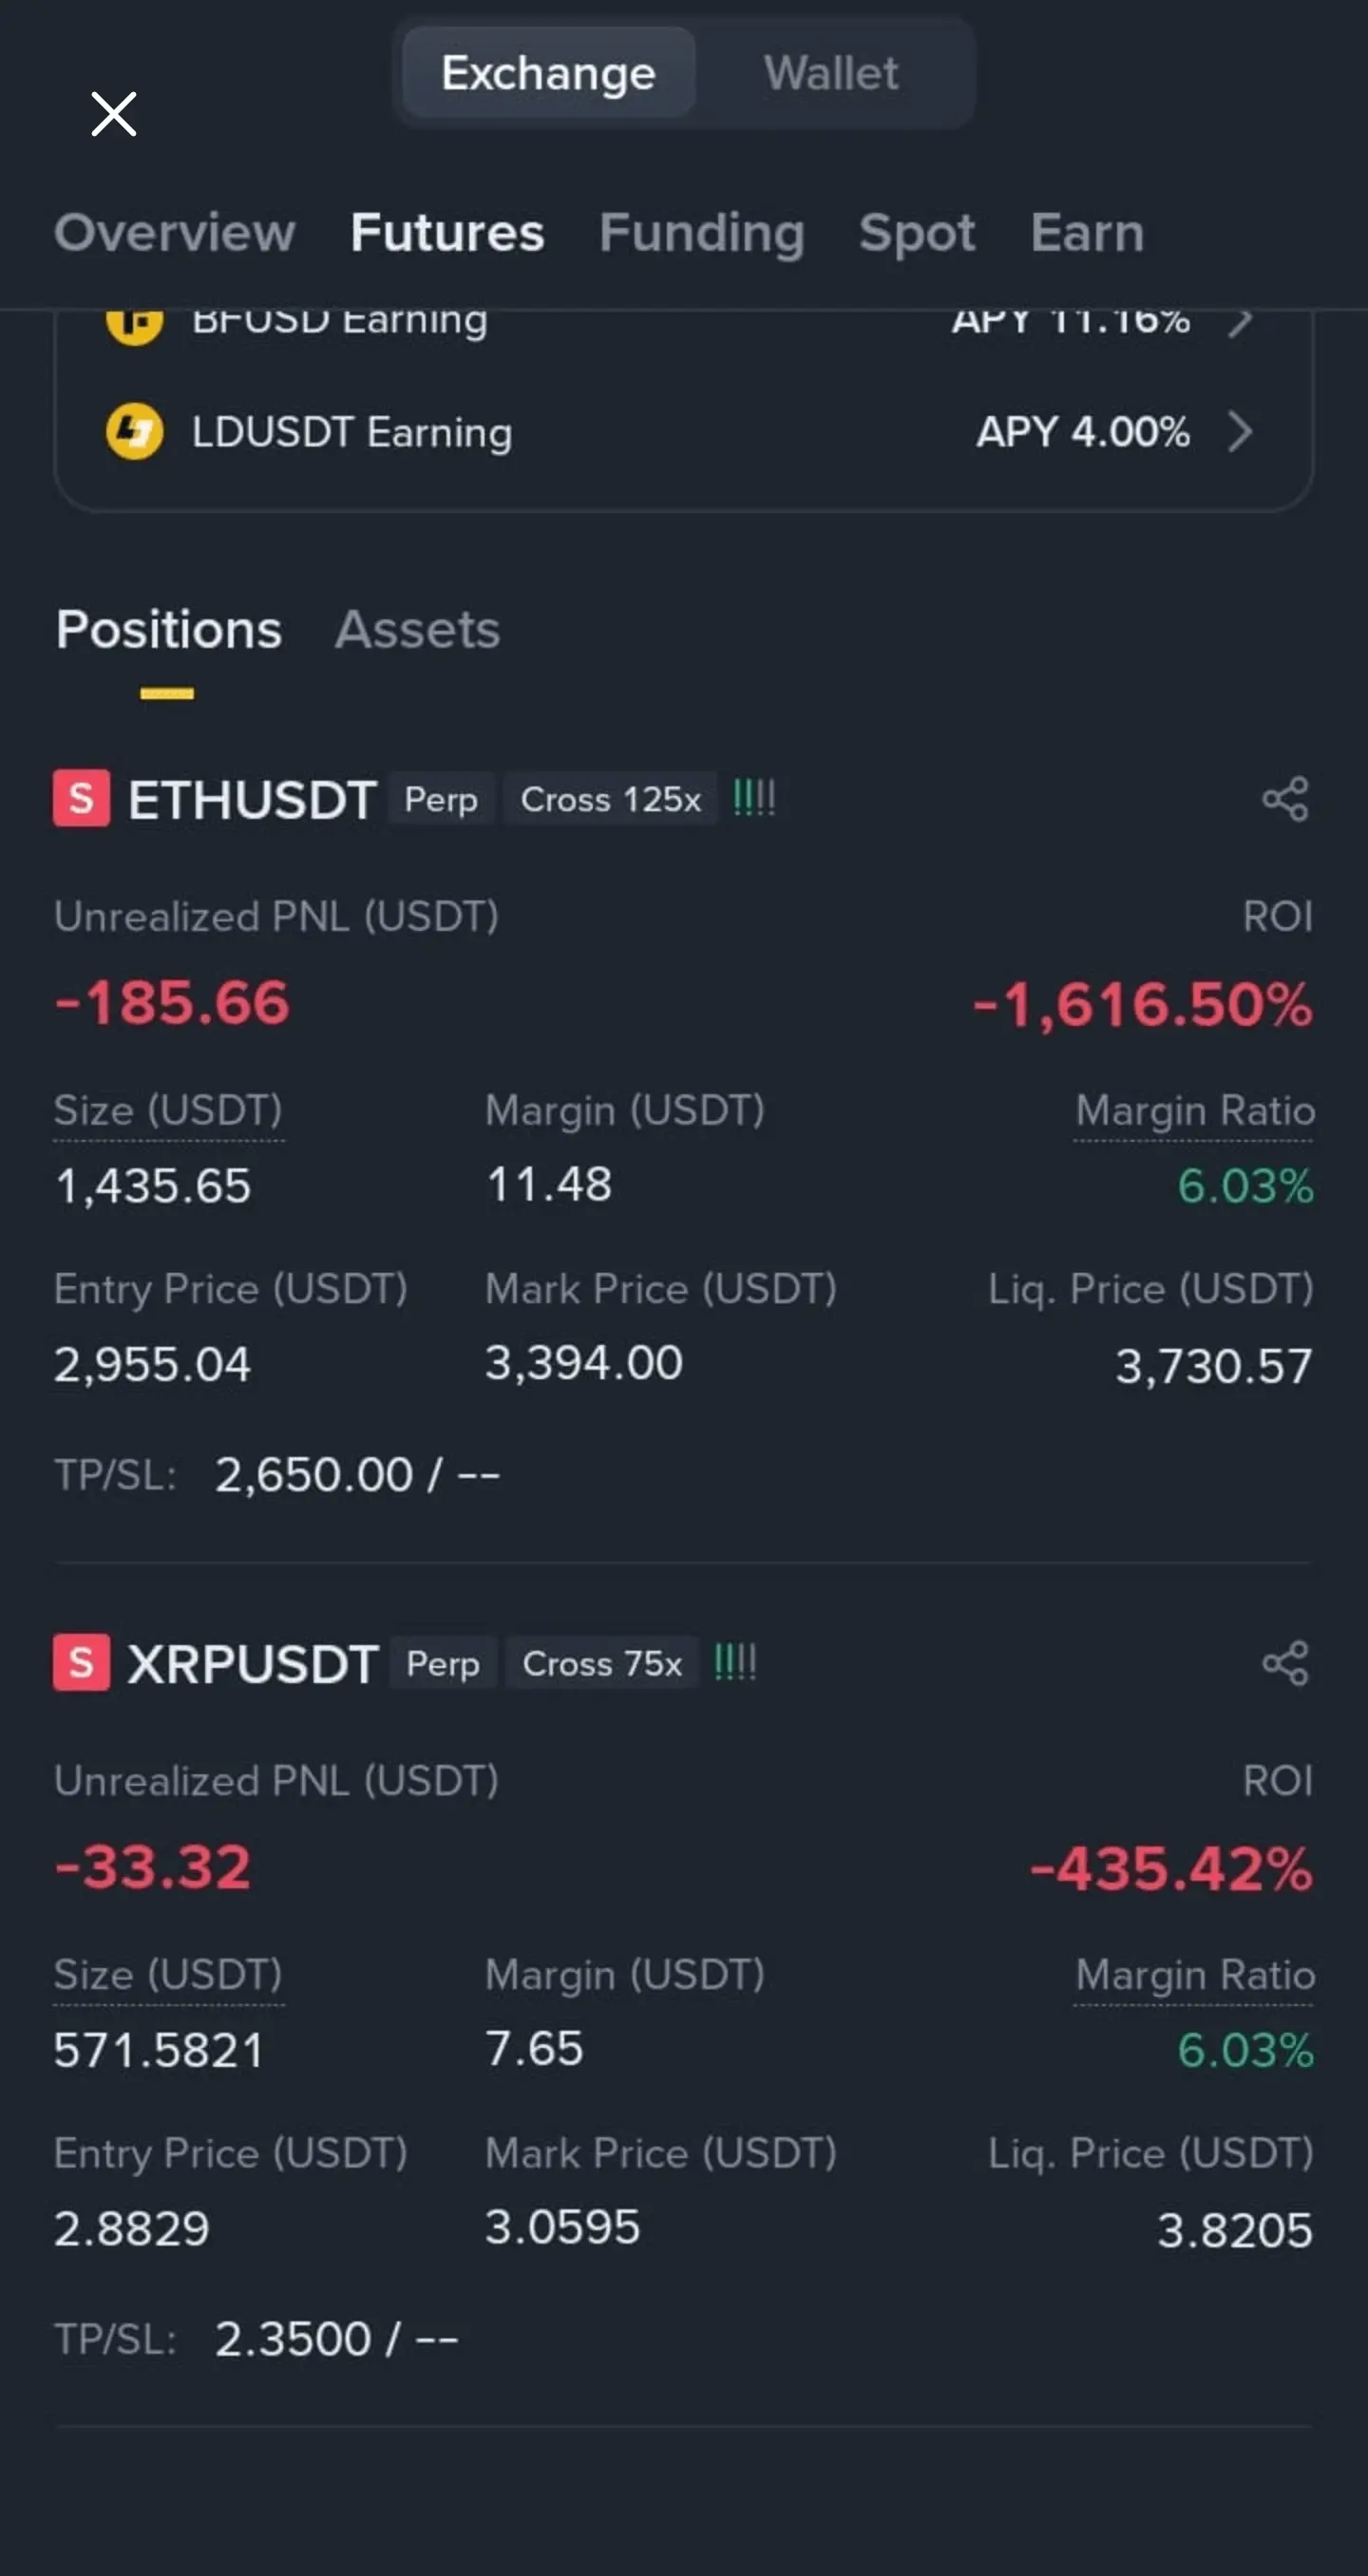Tap the XRPUSDT Margin Ratio label
The width and height of the screenshot is (1368, 2576).
click(x=1194, y=1976)
